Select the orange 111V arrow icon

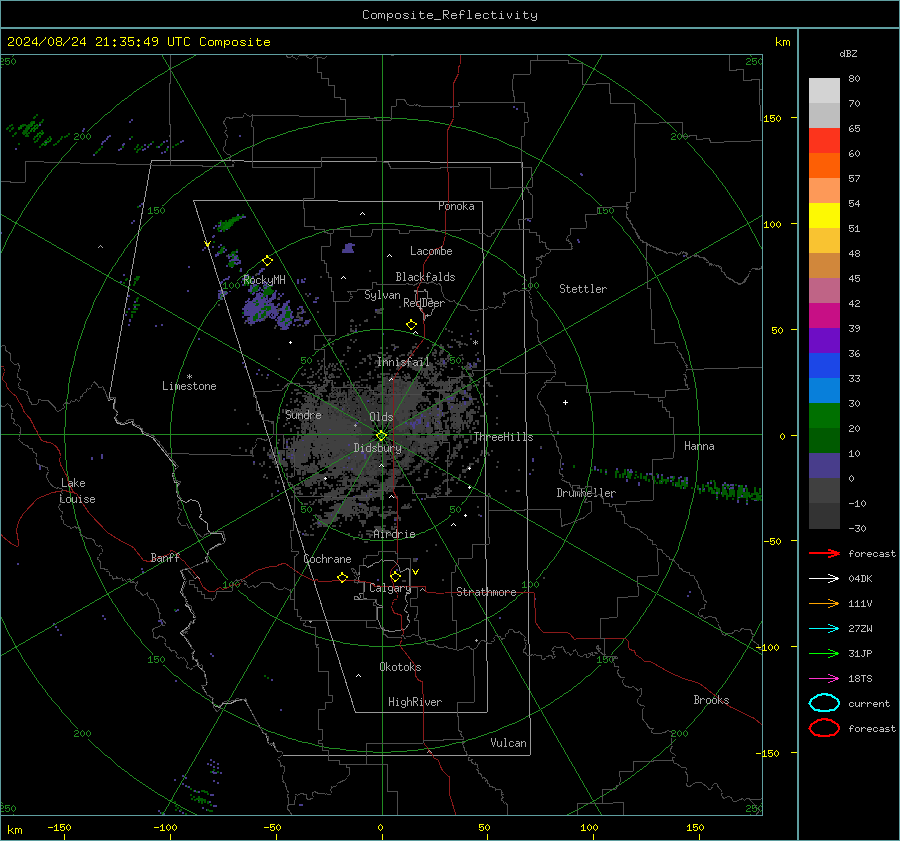(824, 603)
